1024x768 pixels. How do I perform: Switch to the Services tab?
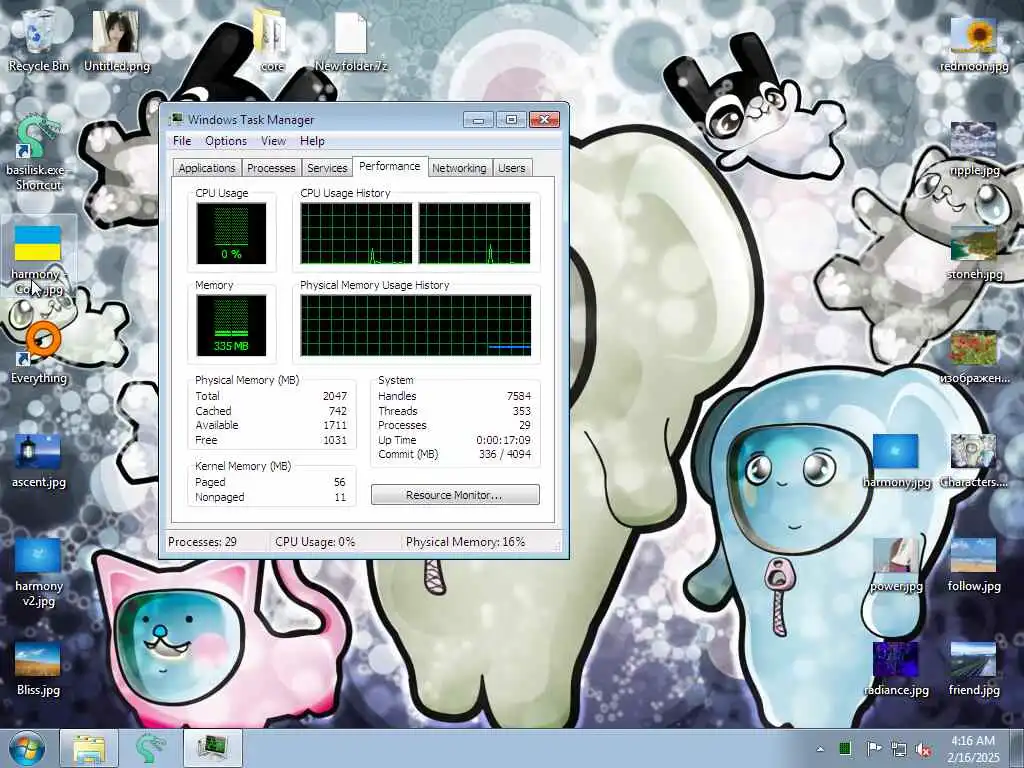click(x=327, y=168)
